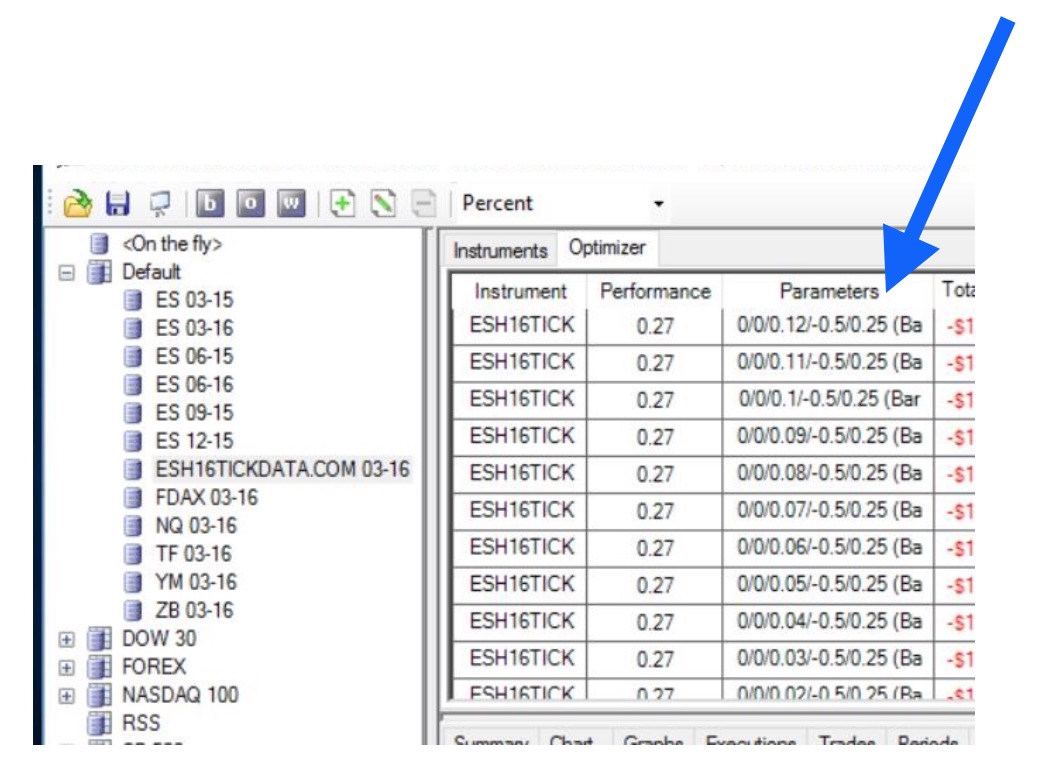The height and width of the screenshot is (766, 1062).
Task: Click the 'b' backtest toolbar button
Action: click(x=210, y=203)
